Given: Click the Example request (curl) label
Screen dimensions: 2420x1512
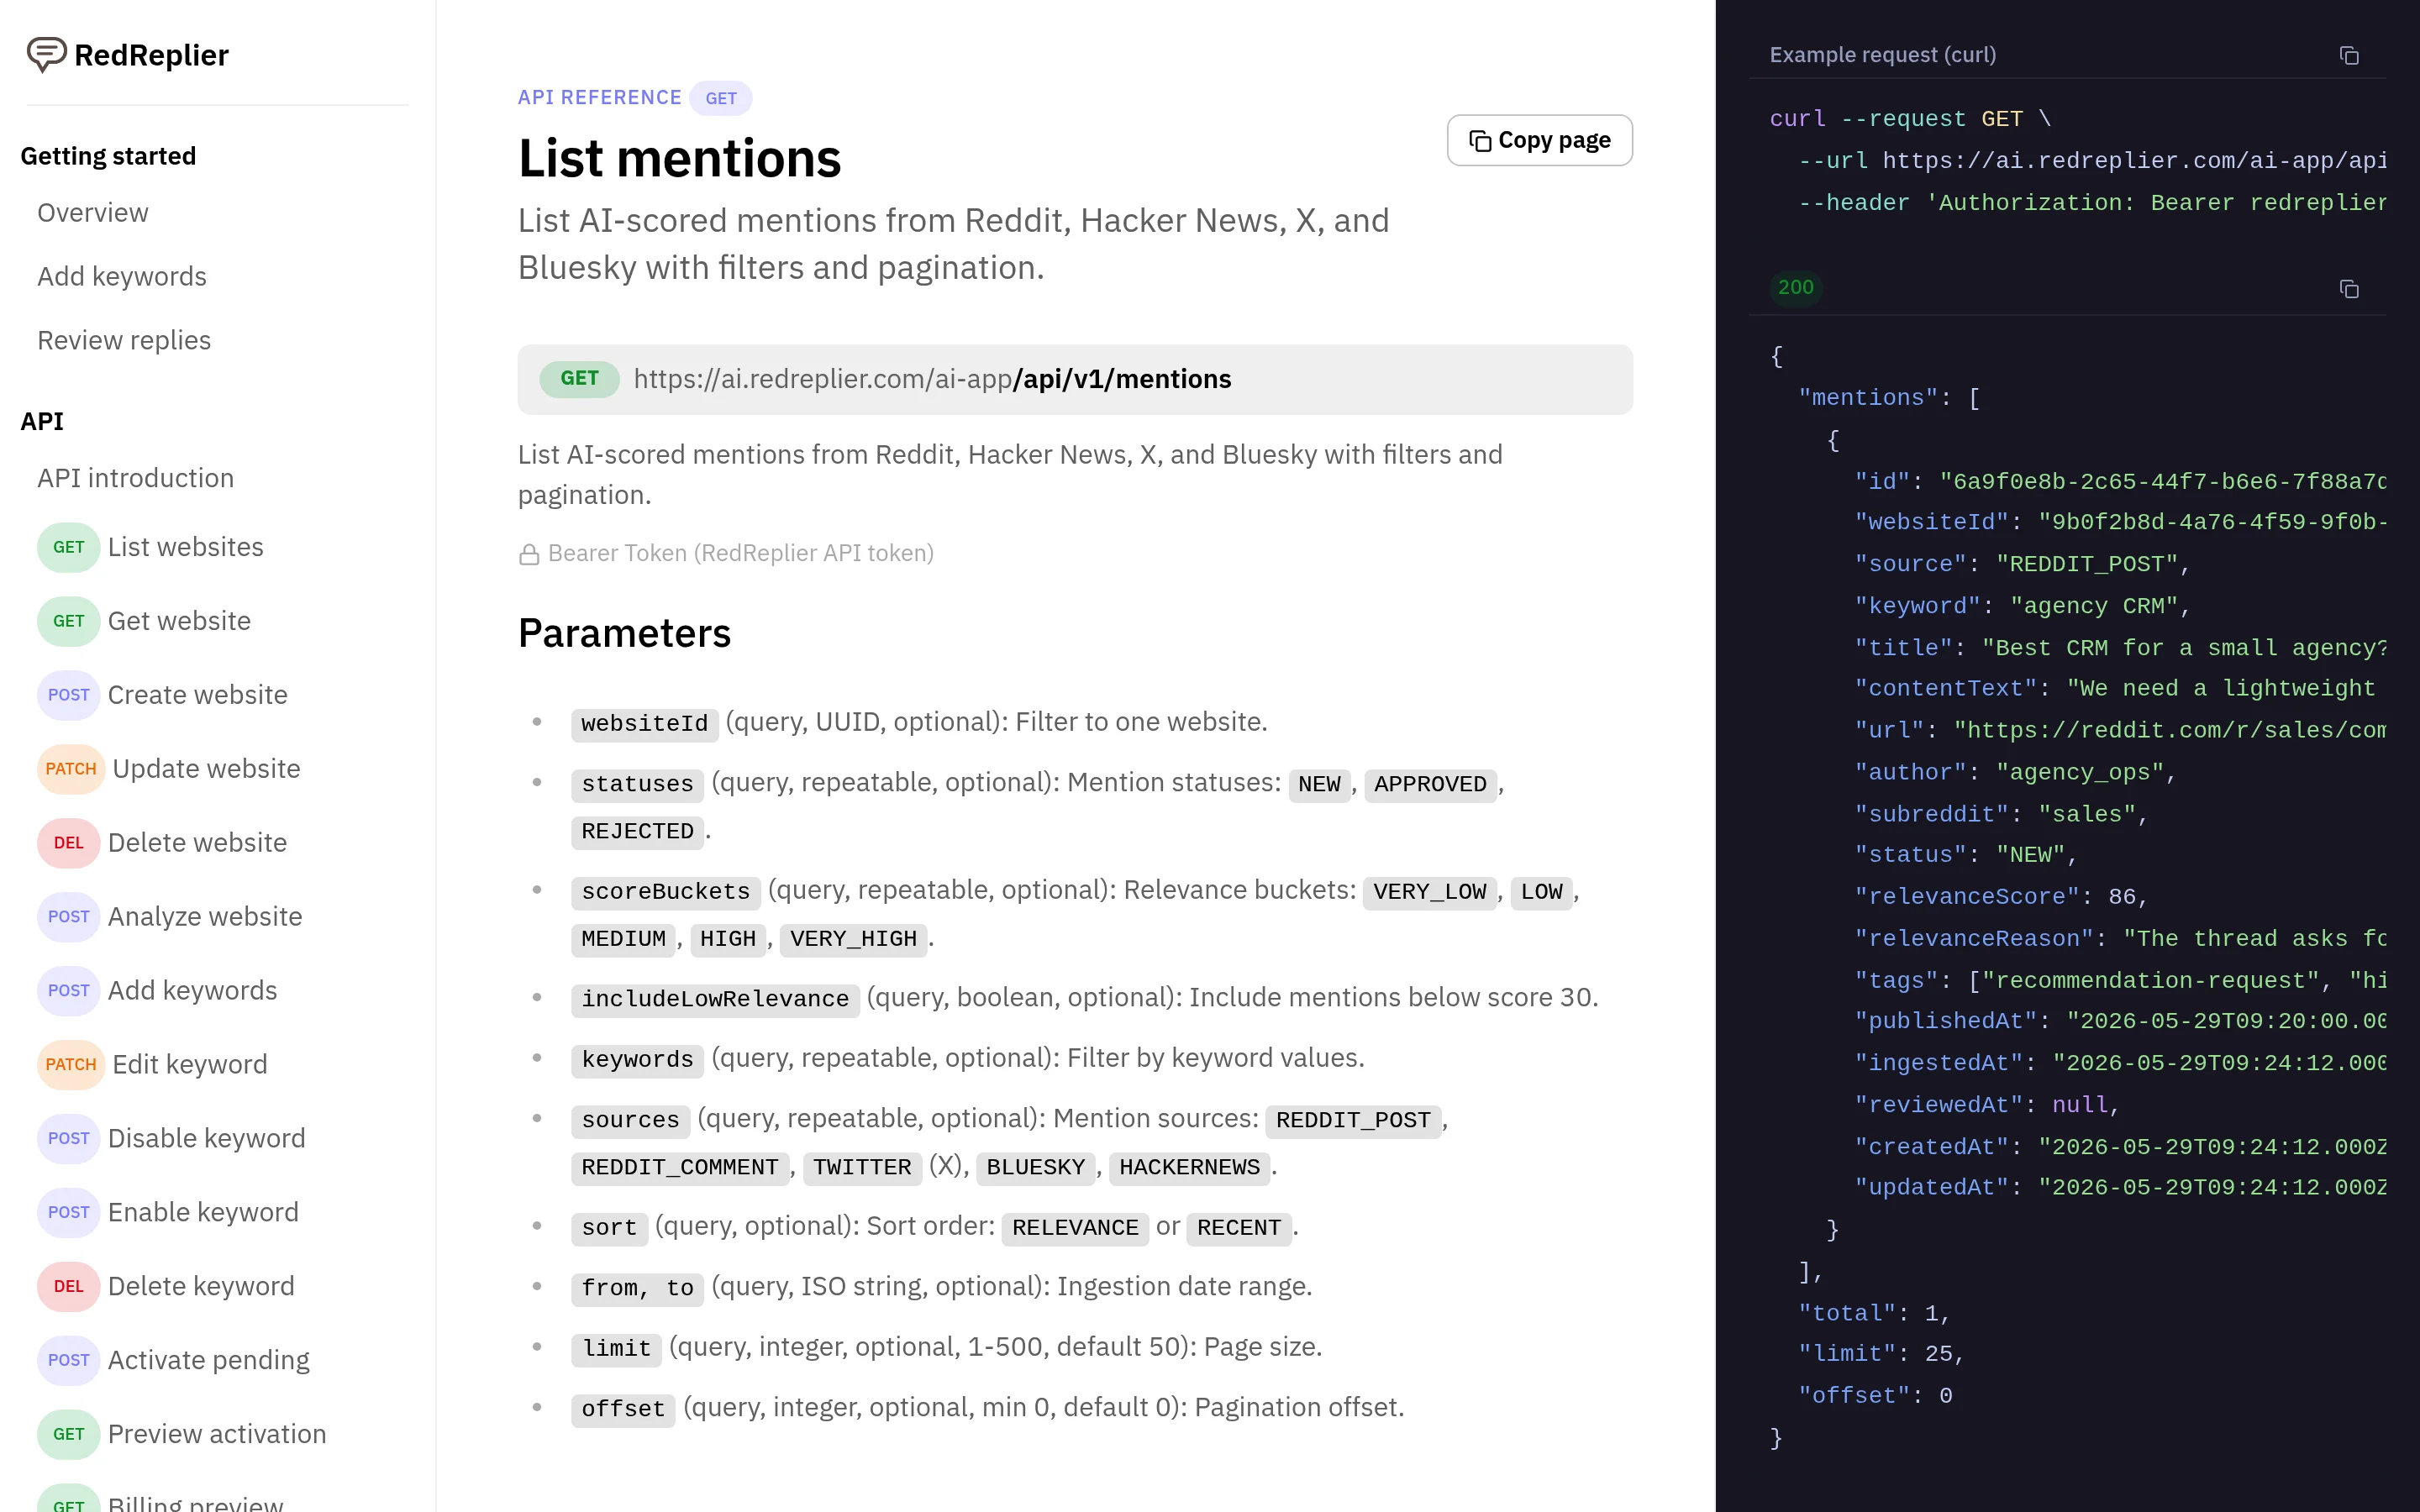Looking at the screenshot, I should pos(1882,55).
